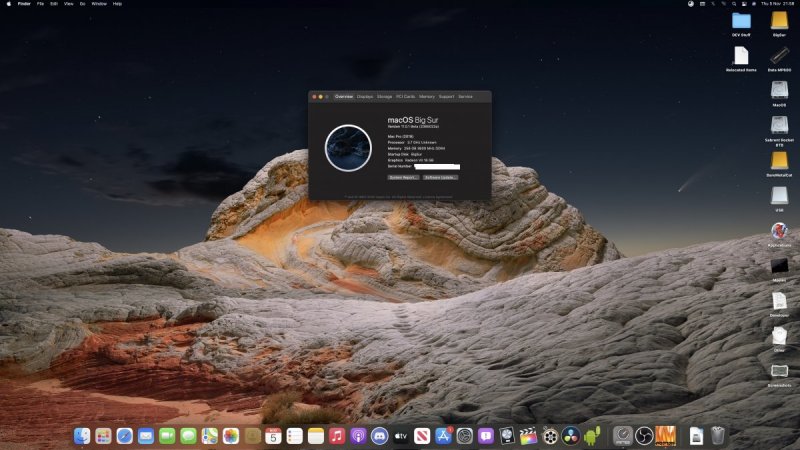Click the Software Update button
The image size is (800, 450).
(440, 177)
